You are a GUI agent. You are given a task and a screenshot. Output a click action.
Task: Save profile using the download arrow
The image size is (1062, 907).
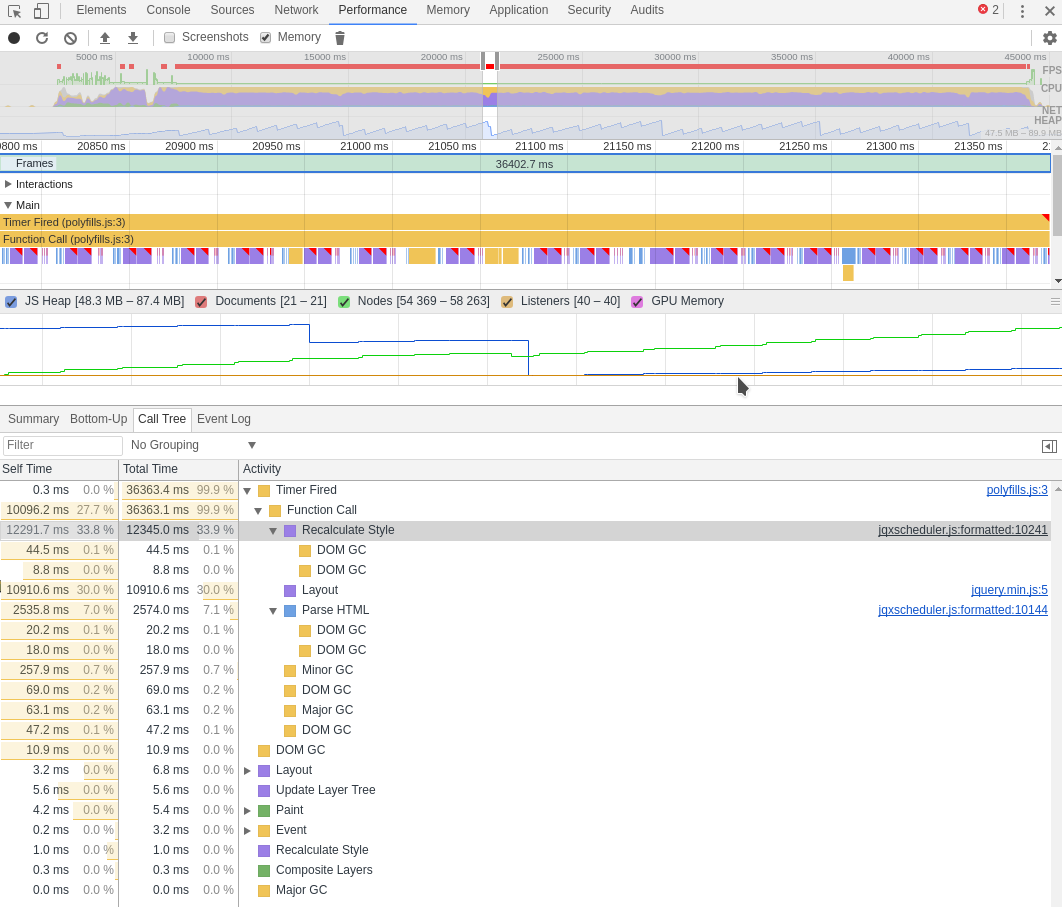[x=133, y=38]
